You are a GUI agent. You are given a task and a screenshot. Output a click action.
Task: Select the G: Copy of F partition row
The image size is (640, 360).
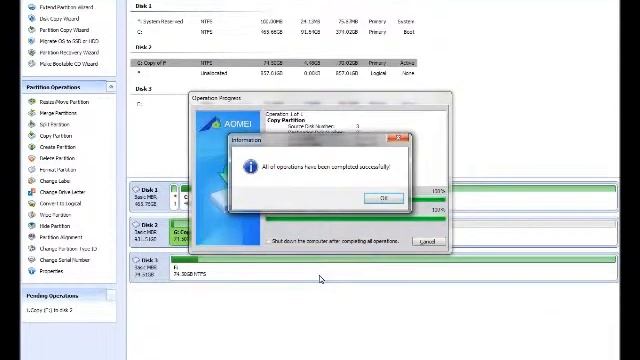[273, 63]
